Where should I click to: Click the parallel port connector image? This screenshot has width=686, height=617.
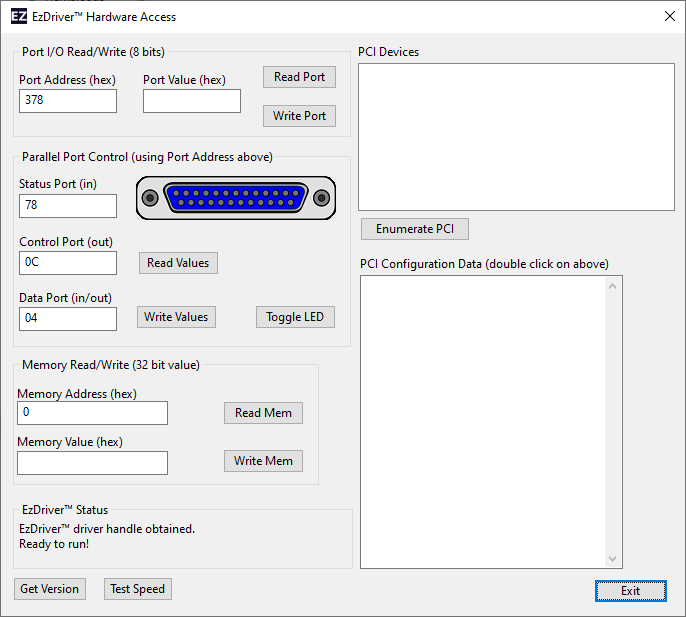click(236, 198)
